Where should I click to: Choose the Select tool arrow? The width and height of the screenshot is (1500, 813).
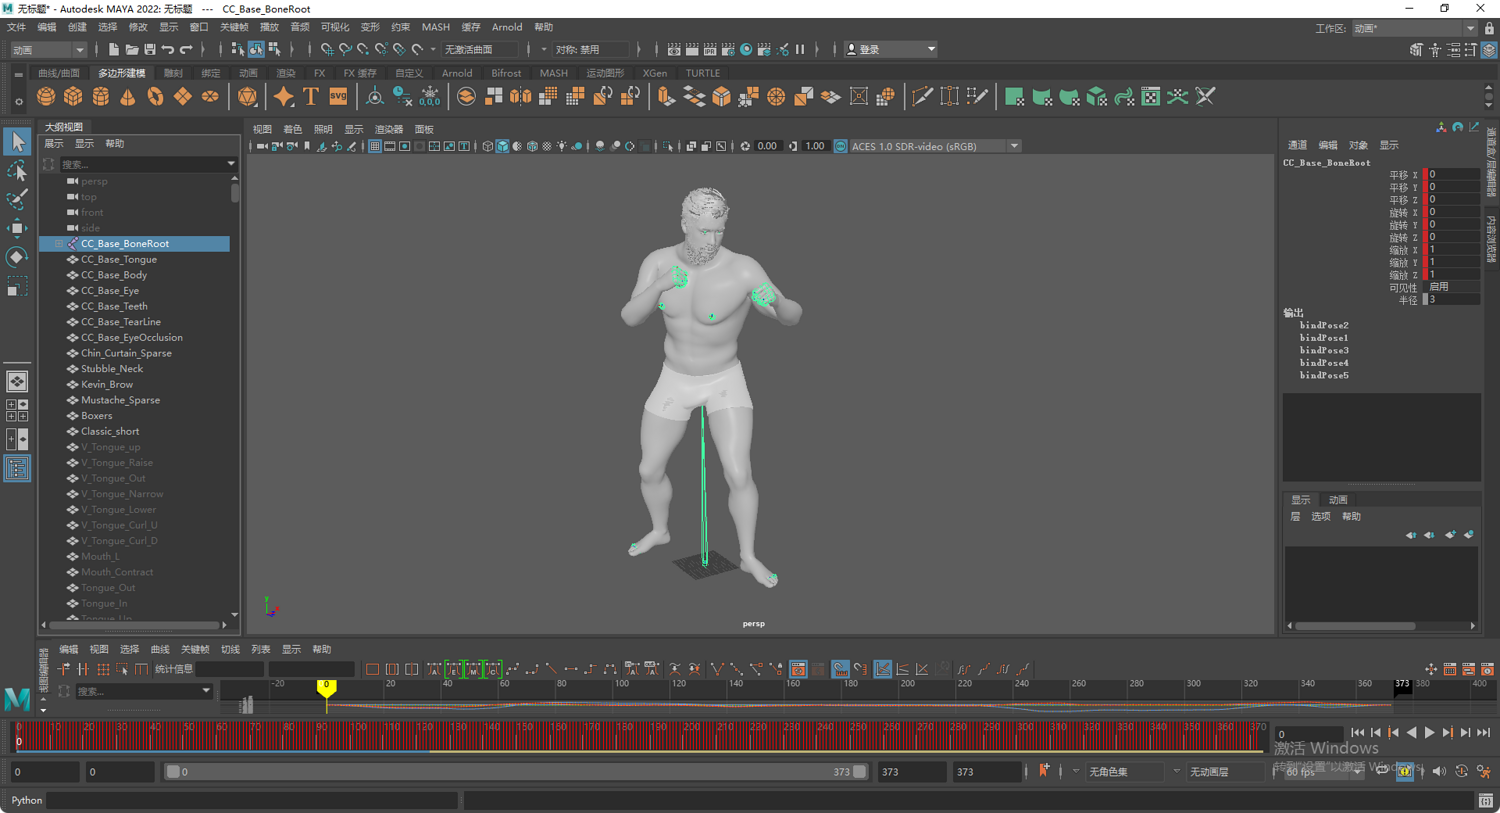coord(17,141)
